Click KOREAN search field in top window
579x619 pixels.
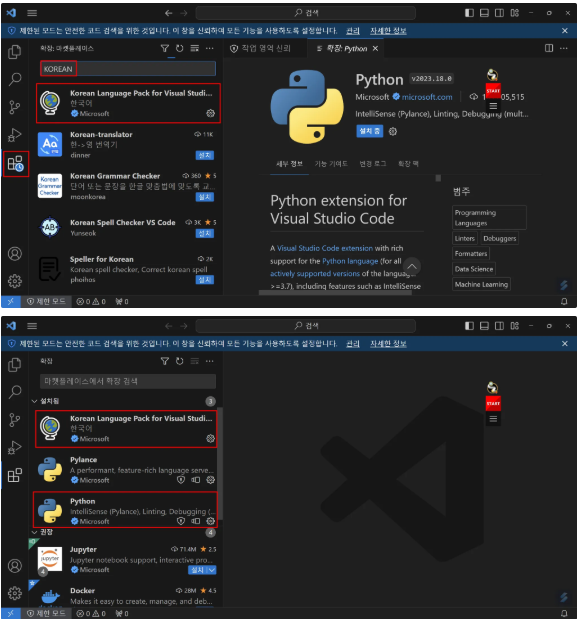click(x=128, y=69)
